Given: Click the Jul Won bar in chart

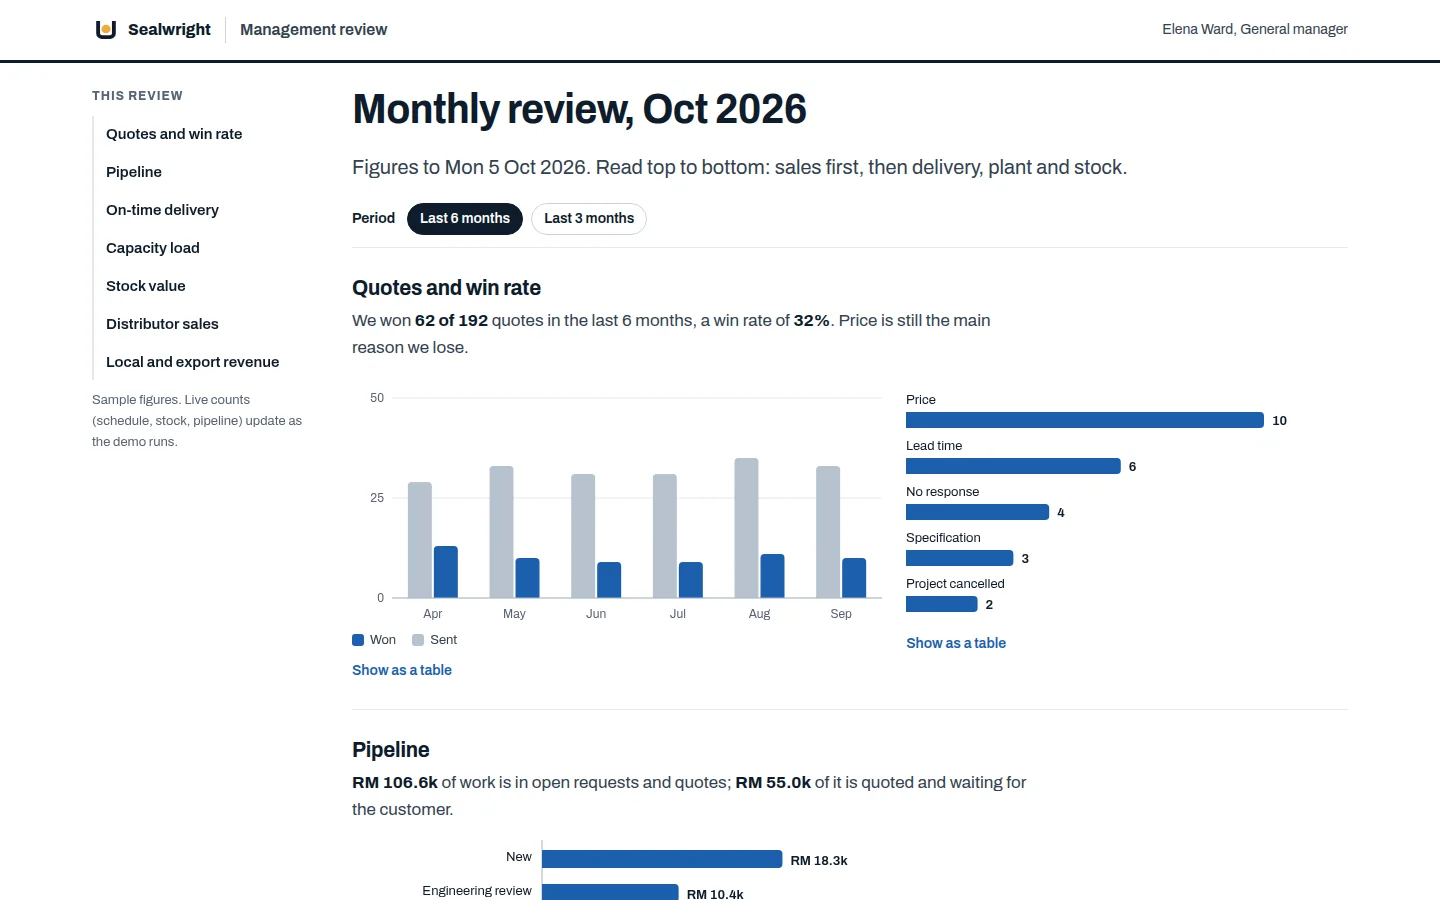Looking at the screenshot, I should [x=691, y=580].
